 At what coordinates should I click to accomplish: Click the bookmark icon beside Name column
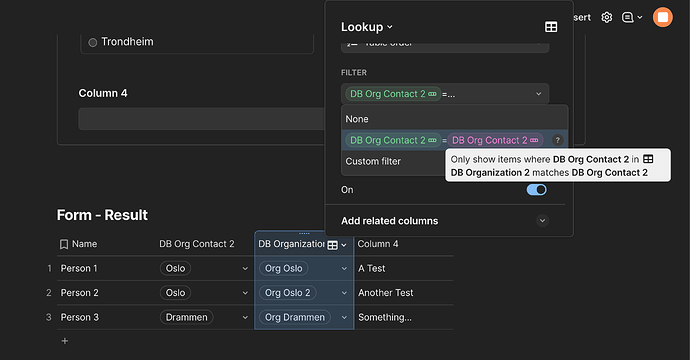64,244
